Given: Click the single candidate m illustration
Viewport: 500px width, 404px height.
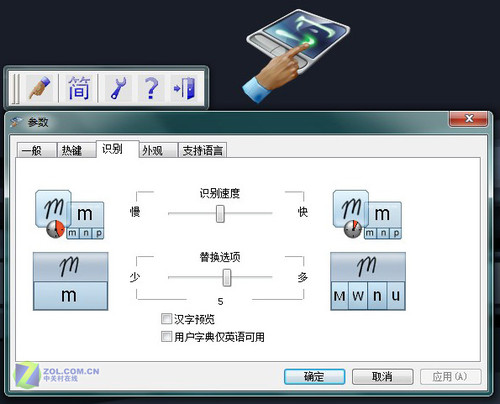Looking at the screenshot, I should (x=70, y=281).
